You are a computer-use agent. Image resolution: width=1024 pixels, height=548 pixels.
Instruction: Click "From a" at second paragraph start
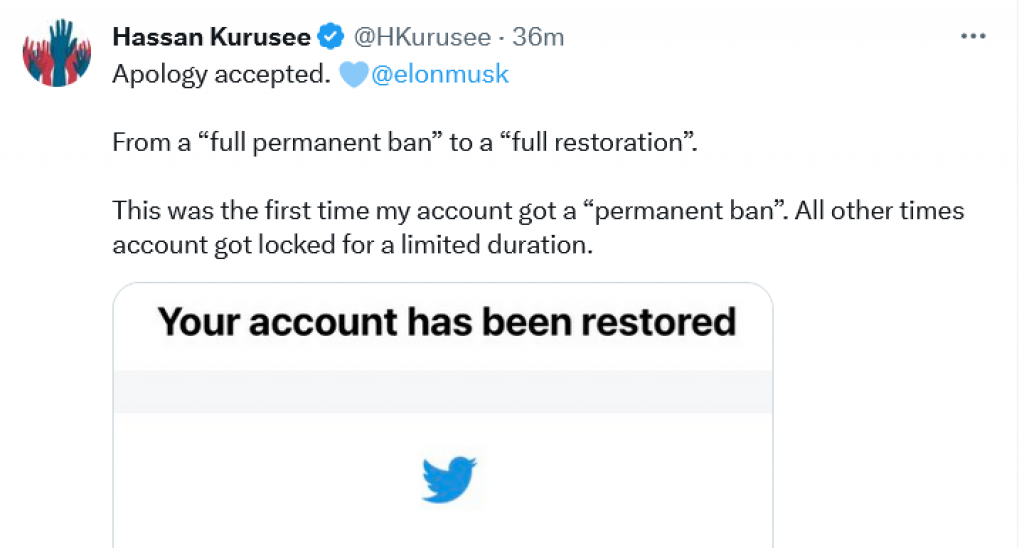pos(151,142)
